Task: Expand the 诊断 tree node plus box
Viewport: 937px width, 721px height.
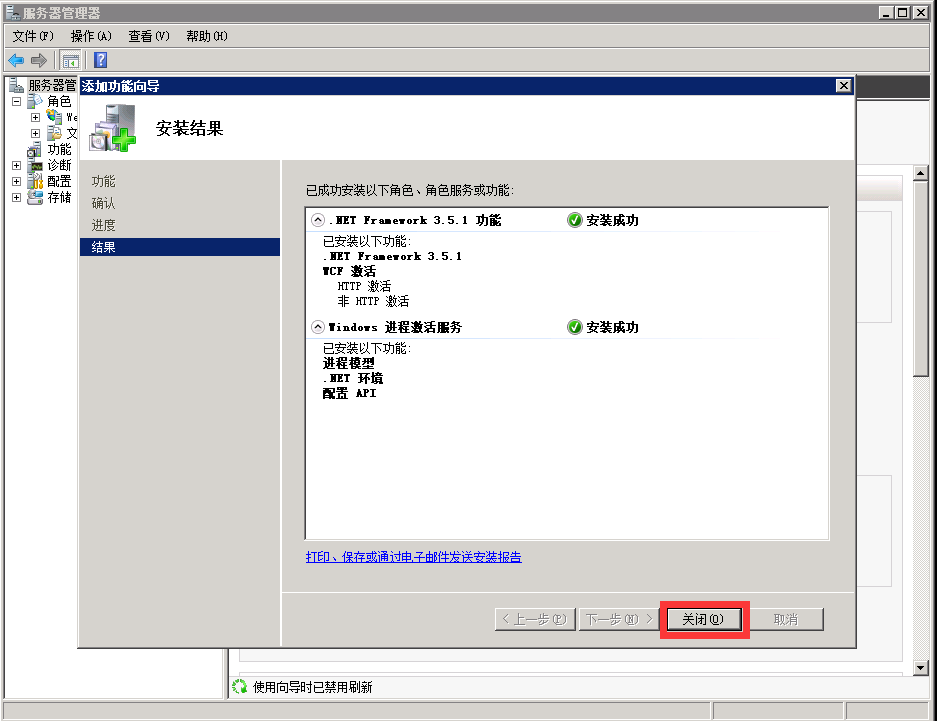Action: 16,165
